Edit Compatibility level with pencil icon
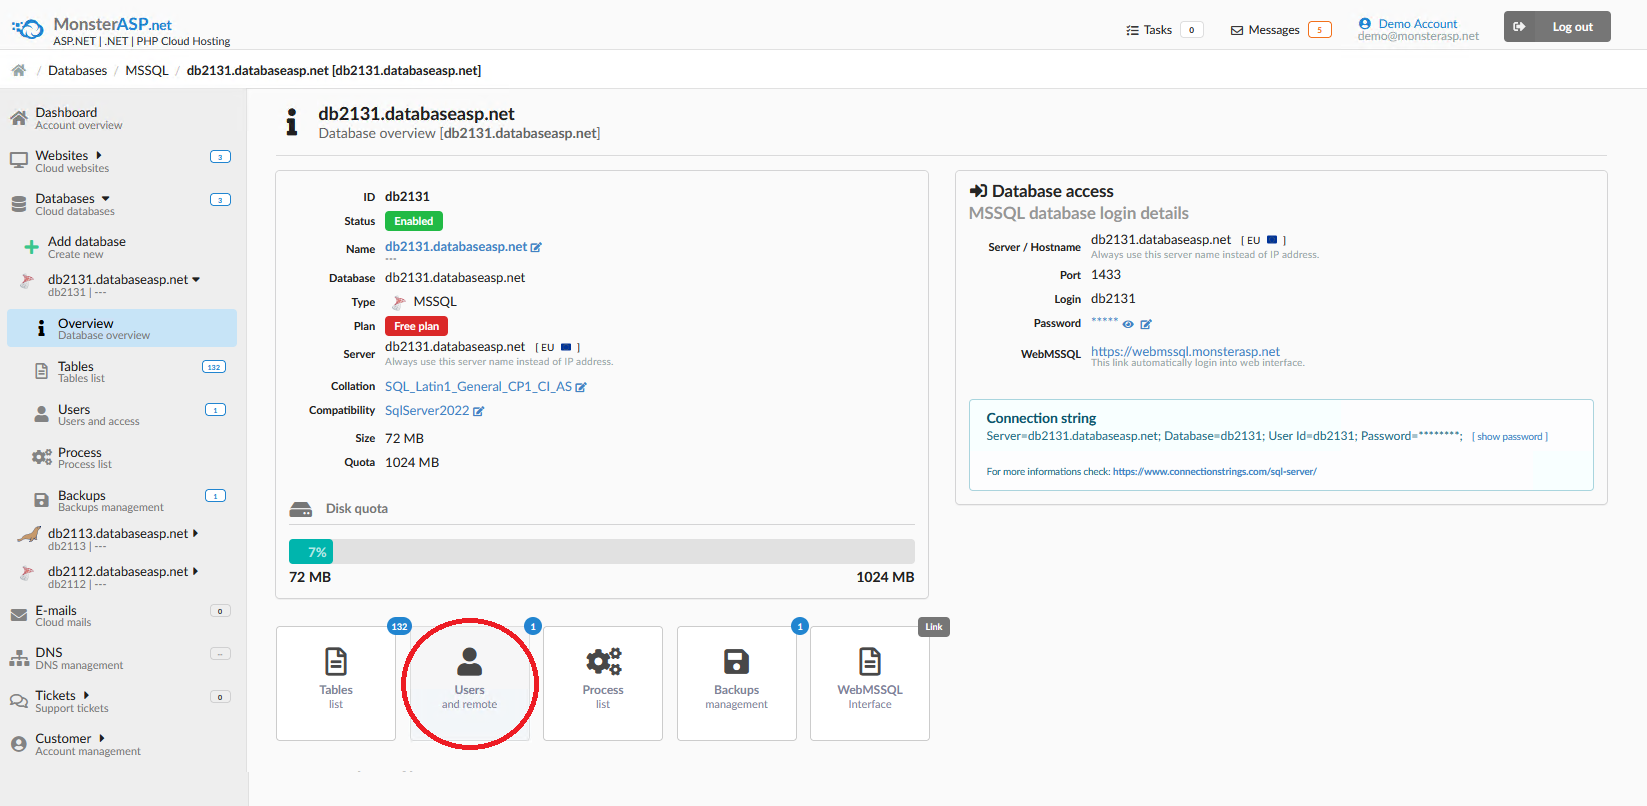This screenshot has width=1647, height=806. (x=478, y=411)
